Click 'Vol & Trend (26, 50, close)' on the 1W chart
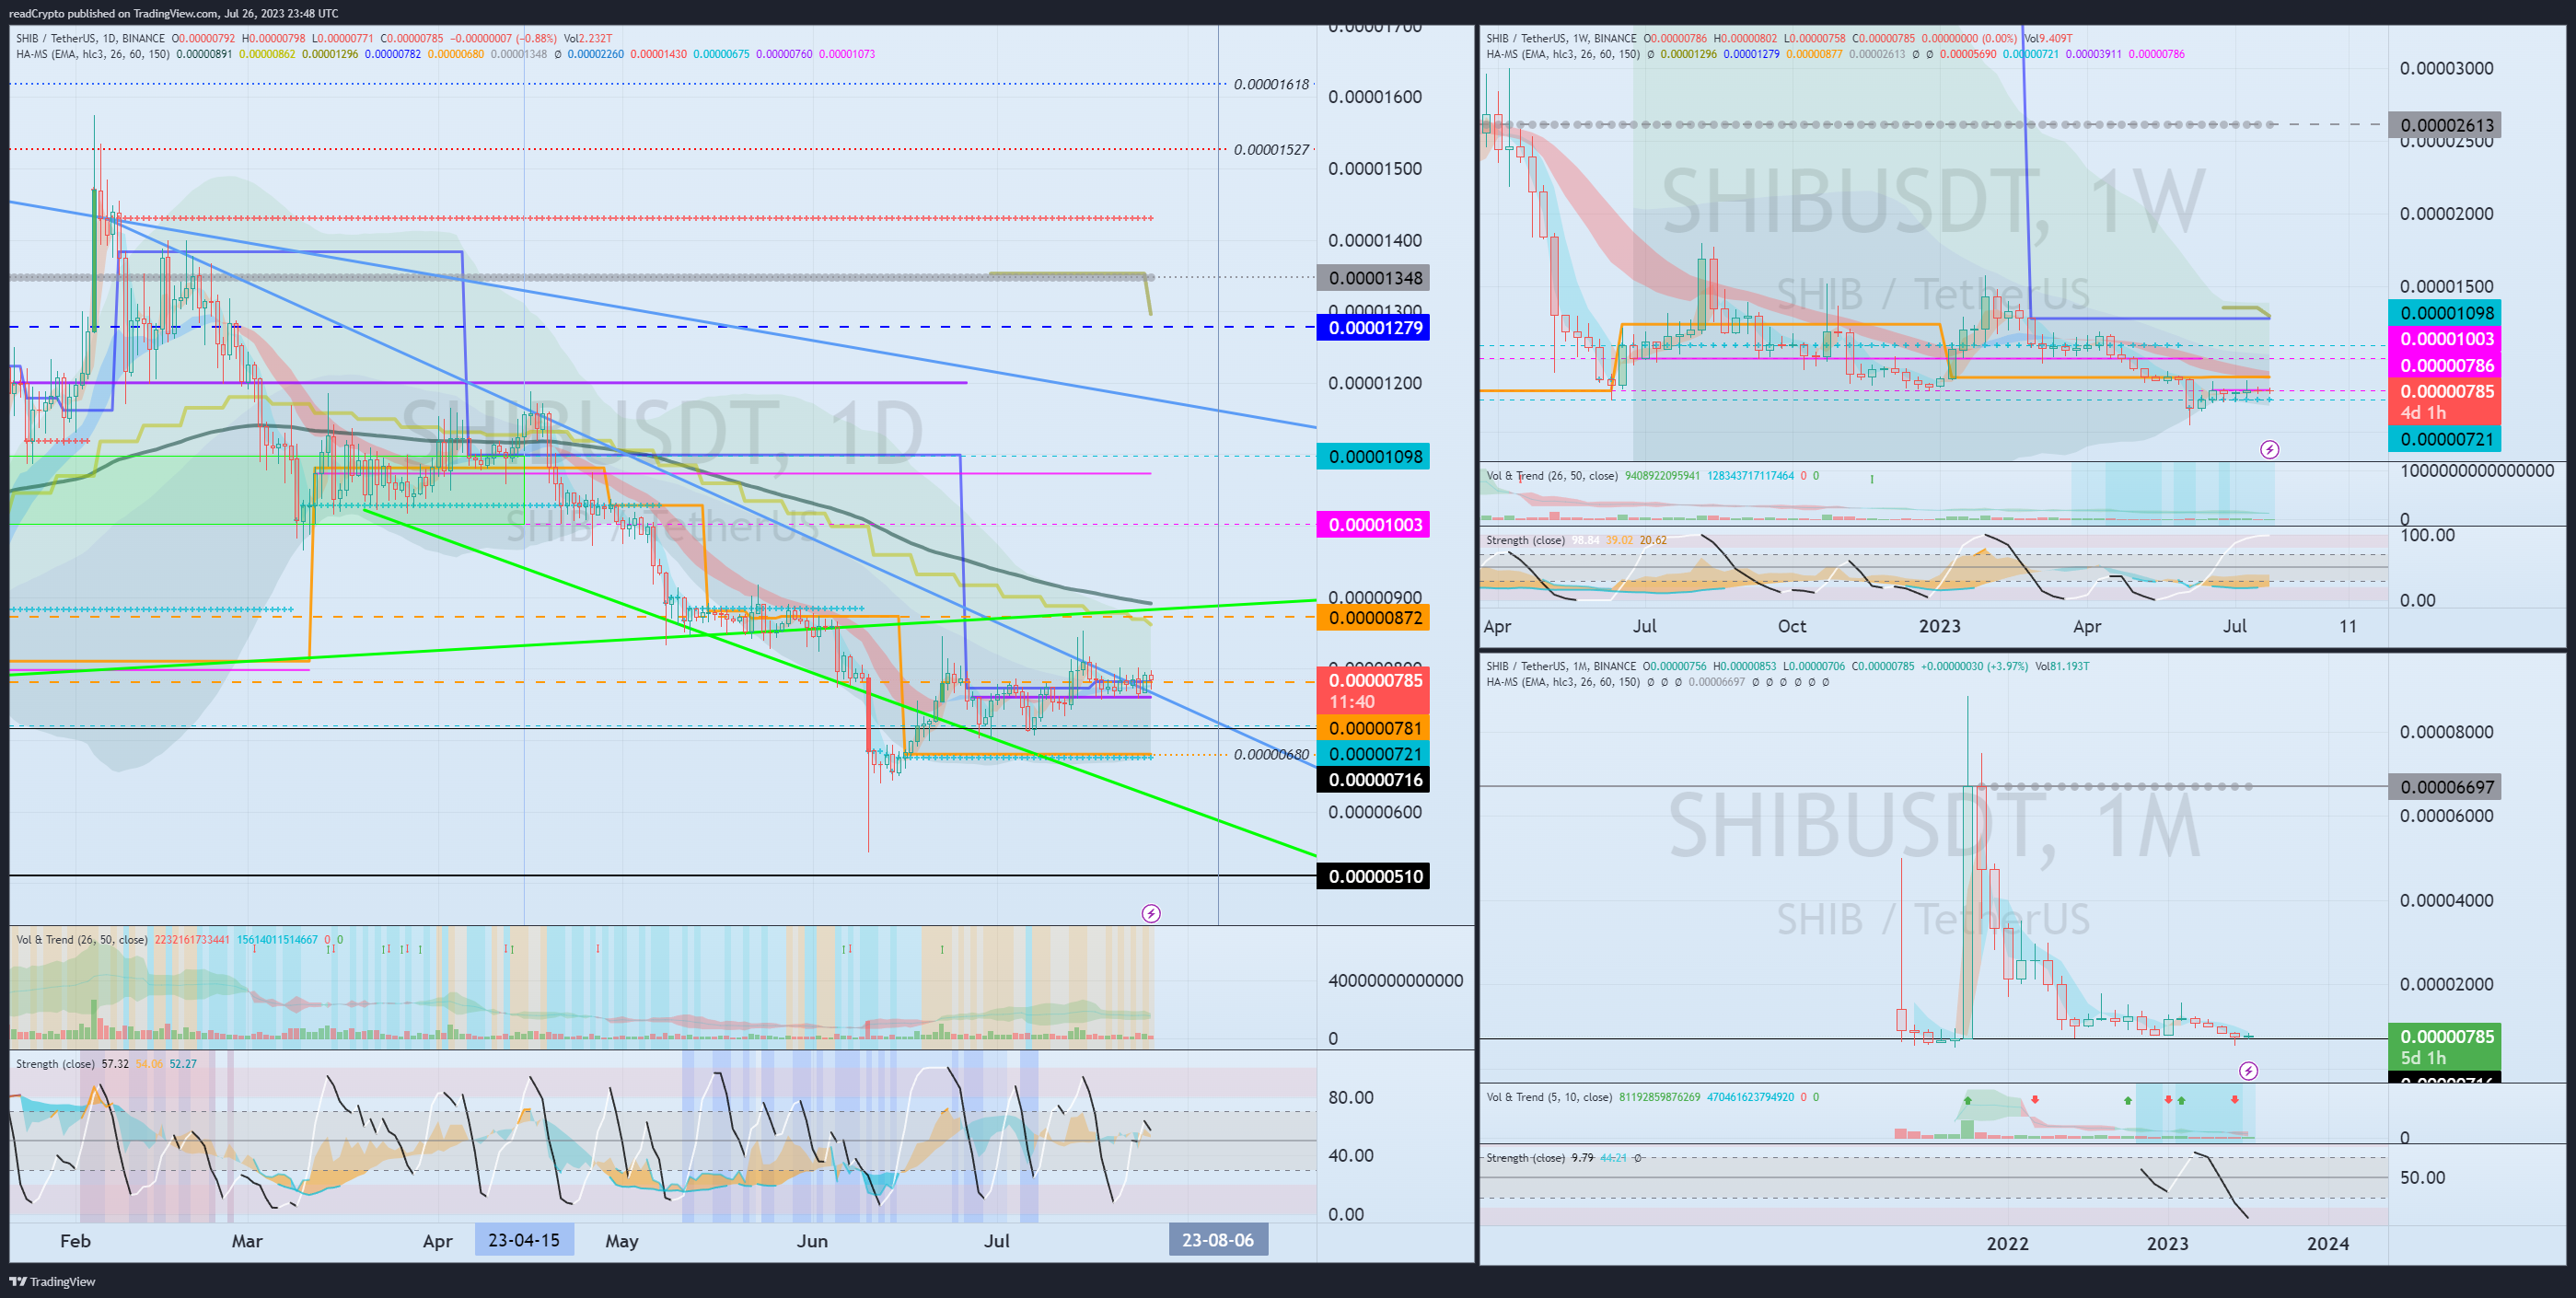2576x1298 pixels. 1552,475
